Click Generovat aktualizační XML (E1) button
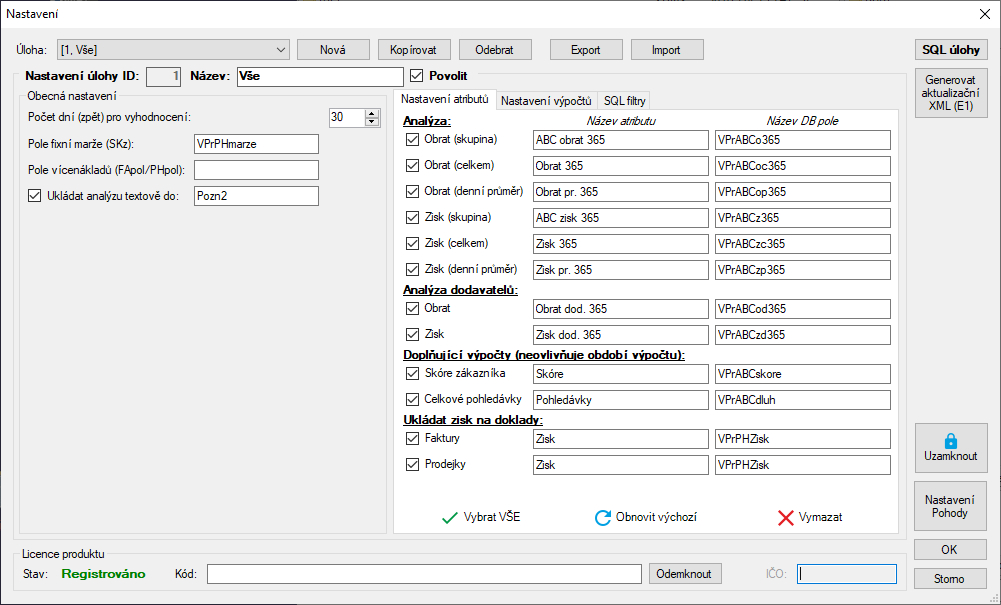Viewport: 1001px width, 605px height. tap(950, 92)
